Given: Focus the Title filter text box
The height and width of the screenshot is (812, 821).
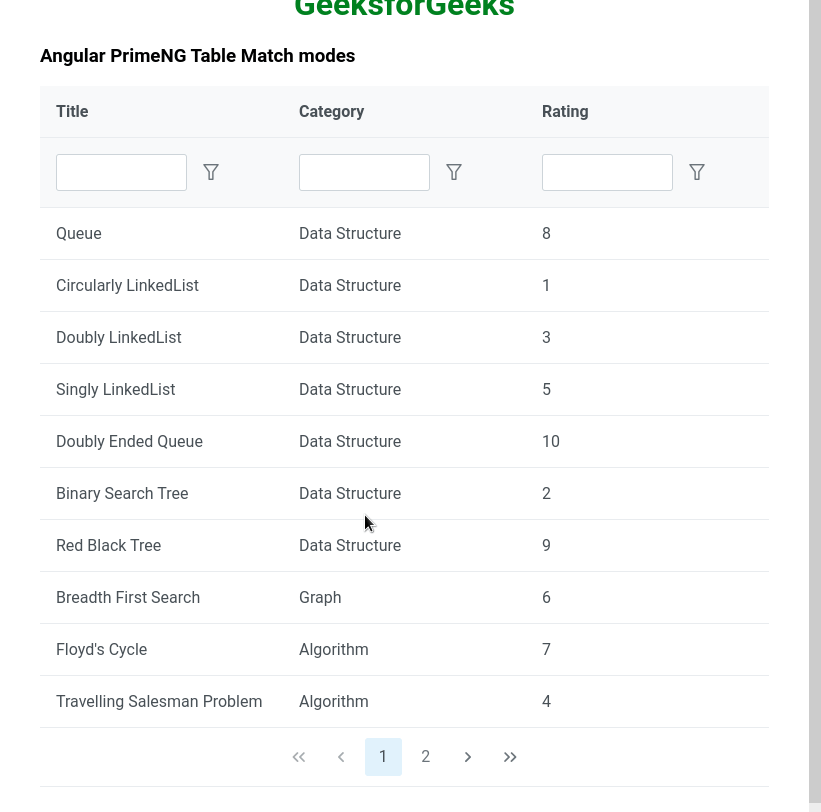Looking at the screenshot, I should (121, 172).
